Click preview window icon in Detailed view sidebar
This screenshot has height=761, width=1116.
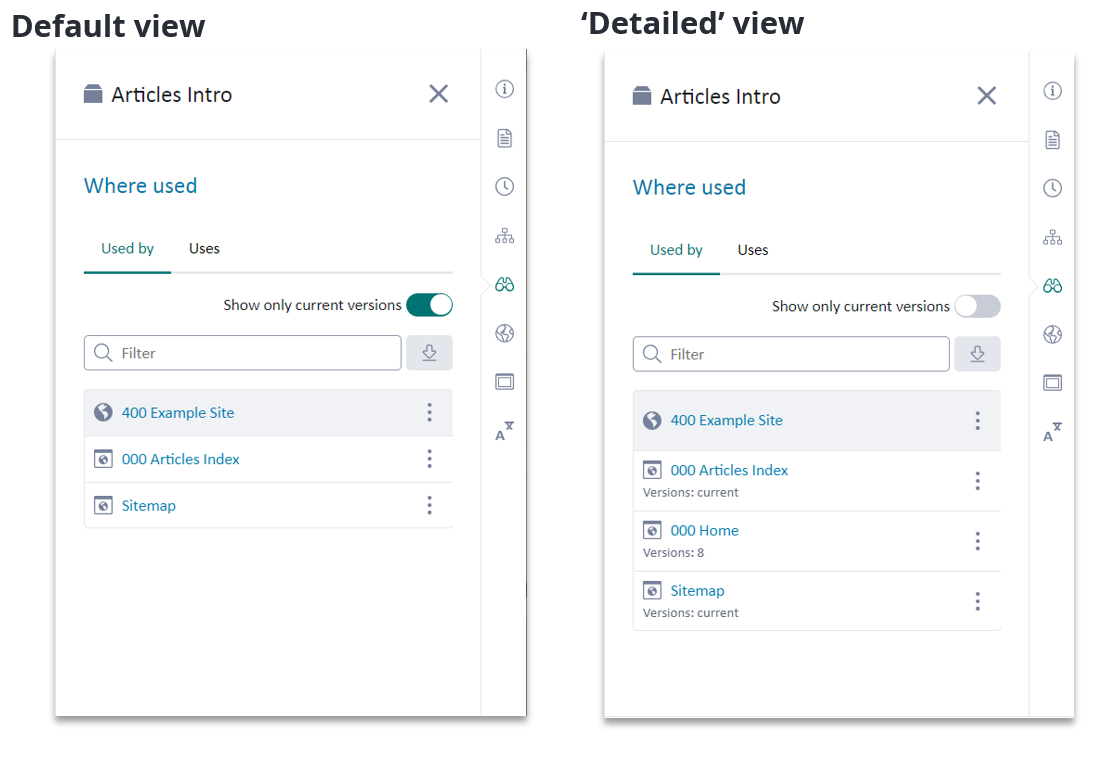tap(1052, 383)
